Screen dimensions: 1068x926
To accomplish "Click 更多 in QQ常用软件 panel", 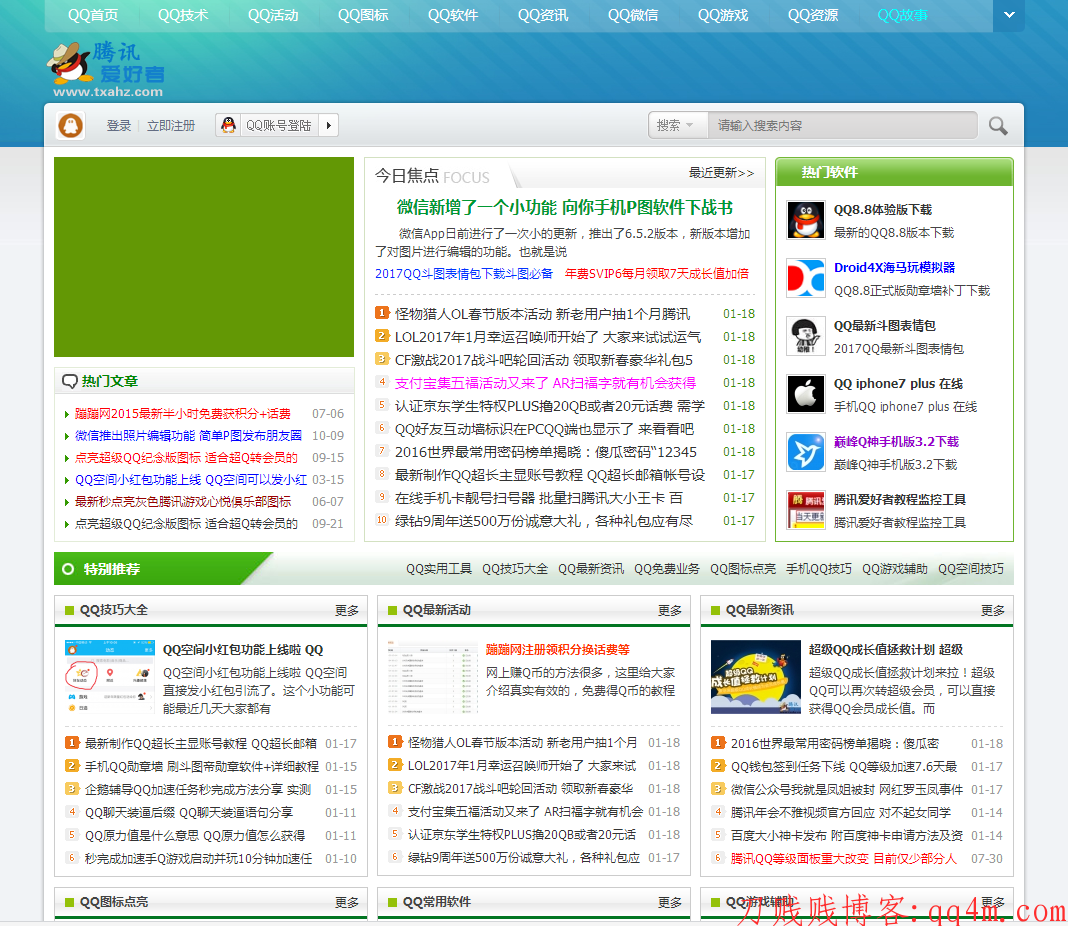I will pos(670,903).
